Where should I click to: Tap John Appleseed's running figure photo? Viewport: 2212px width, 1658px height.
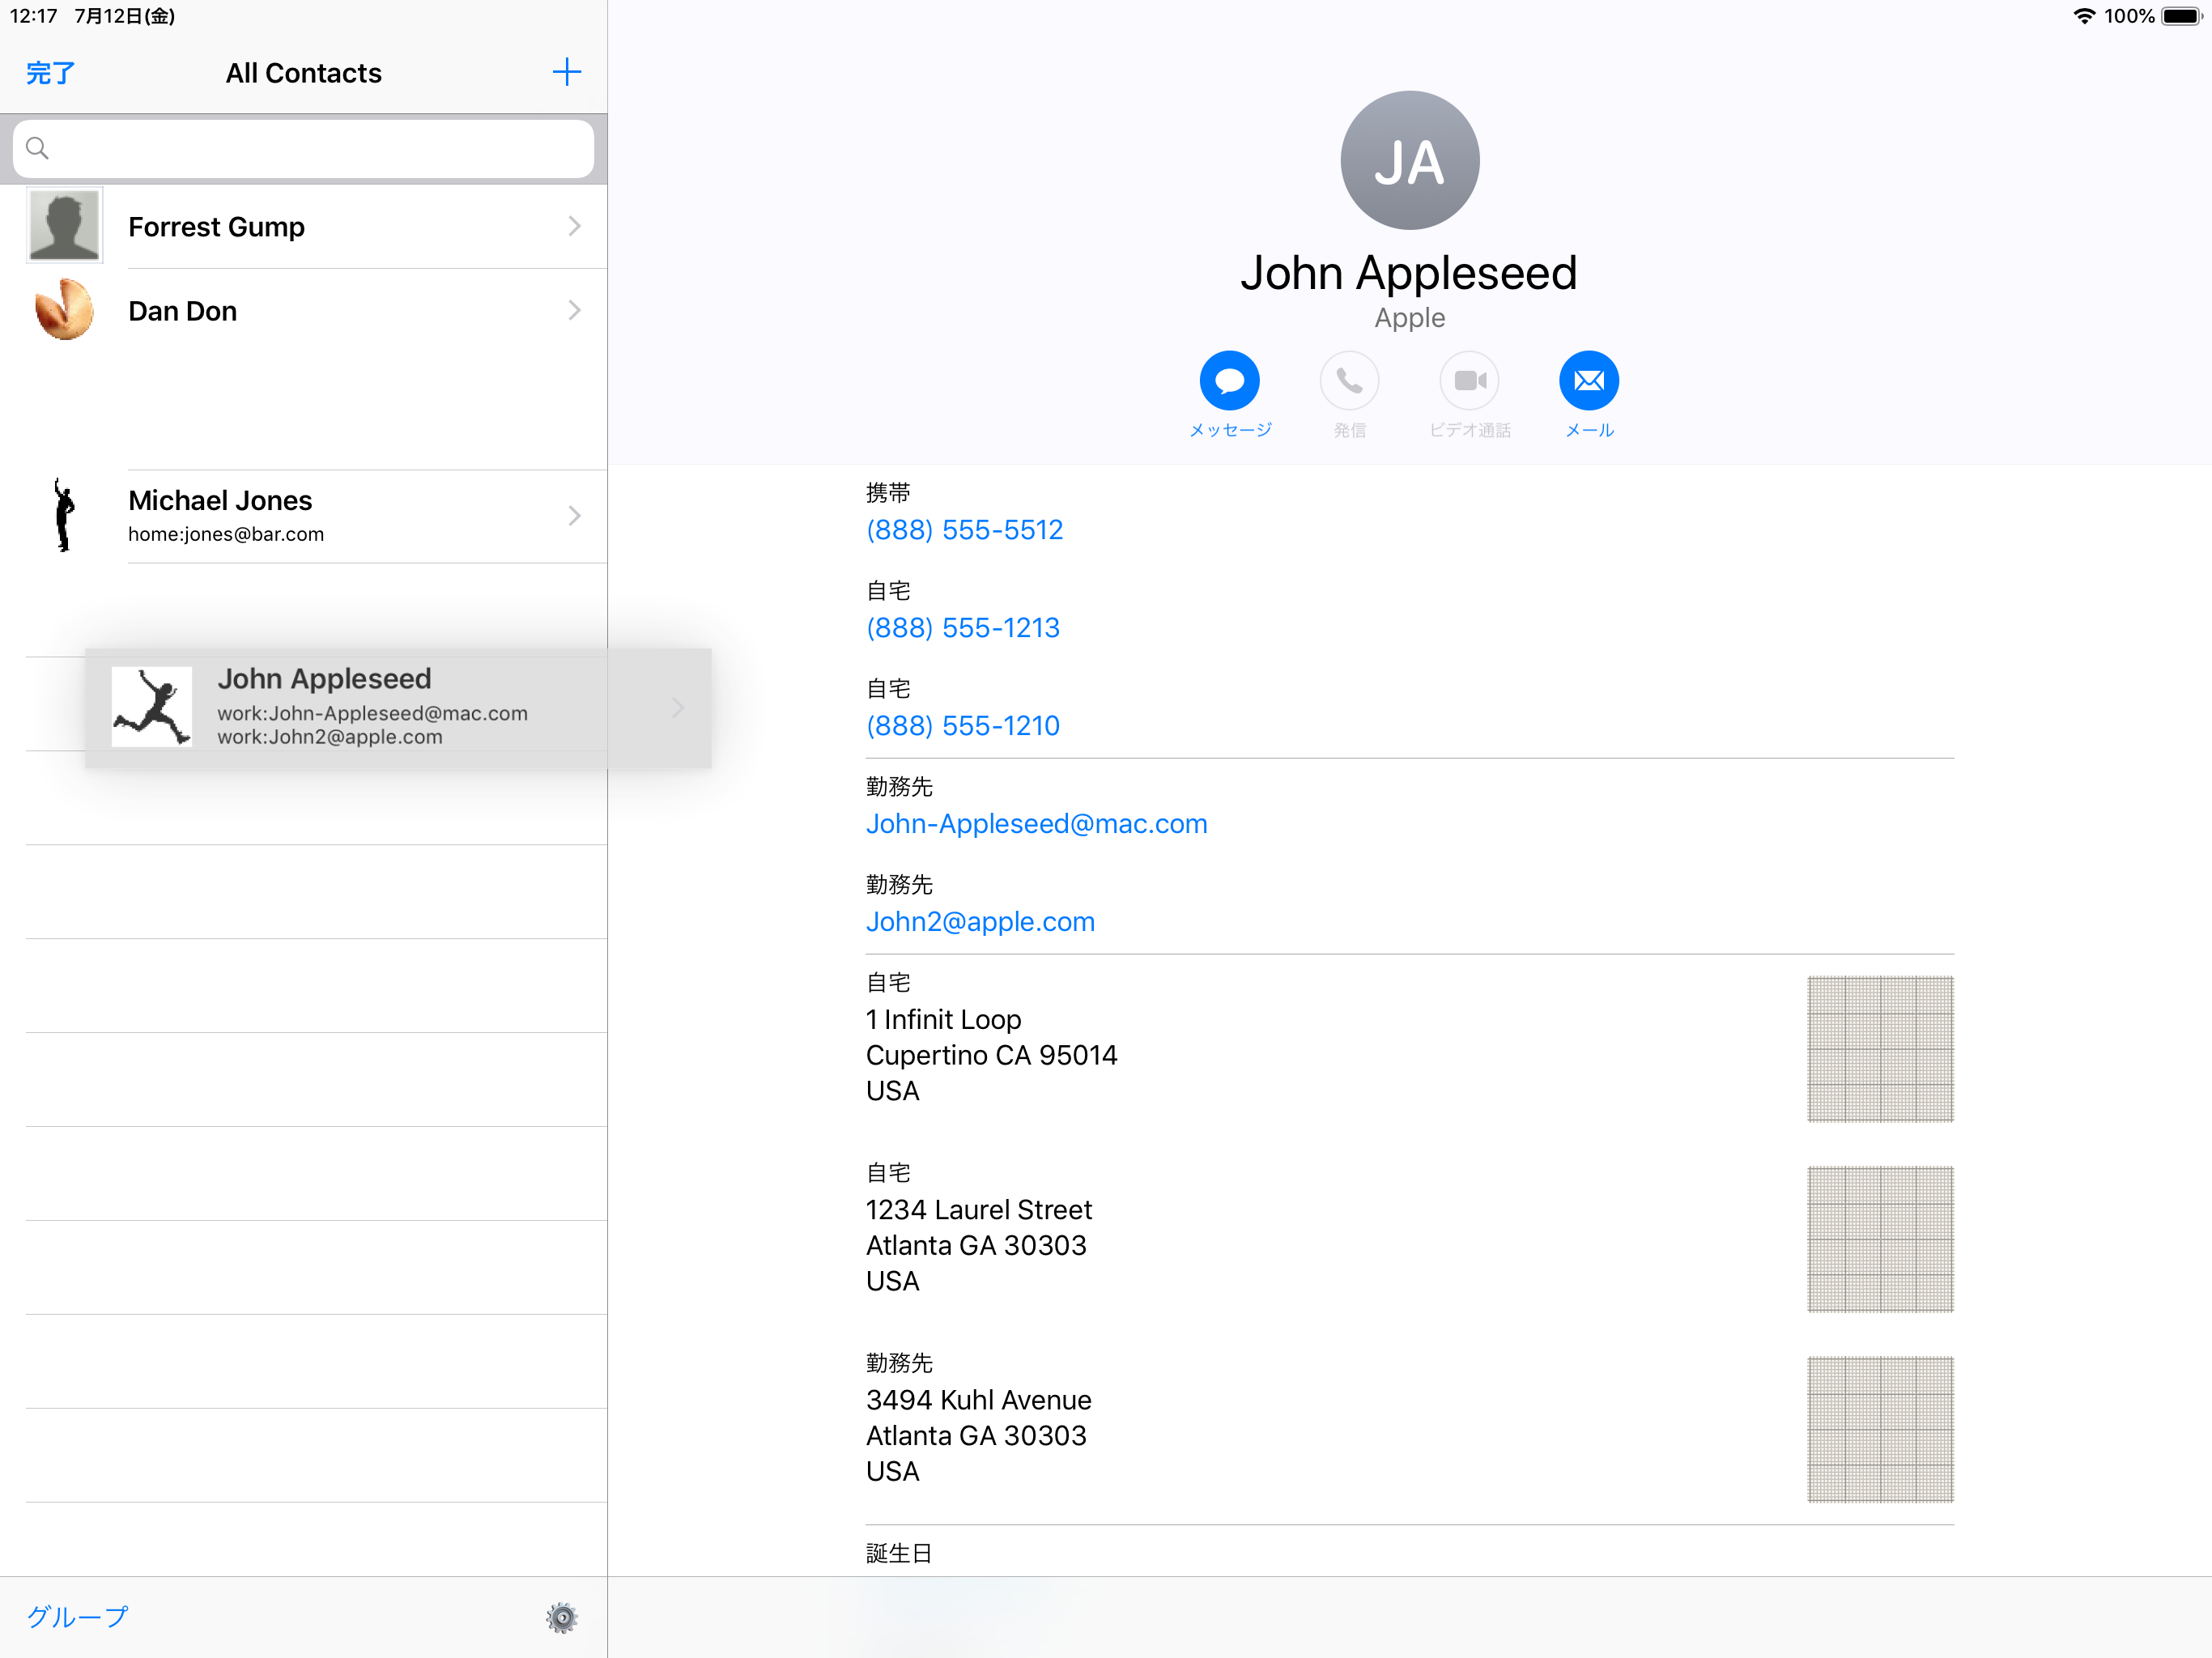[152, 707]
